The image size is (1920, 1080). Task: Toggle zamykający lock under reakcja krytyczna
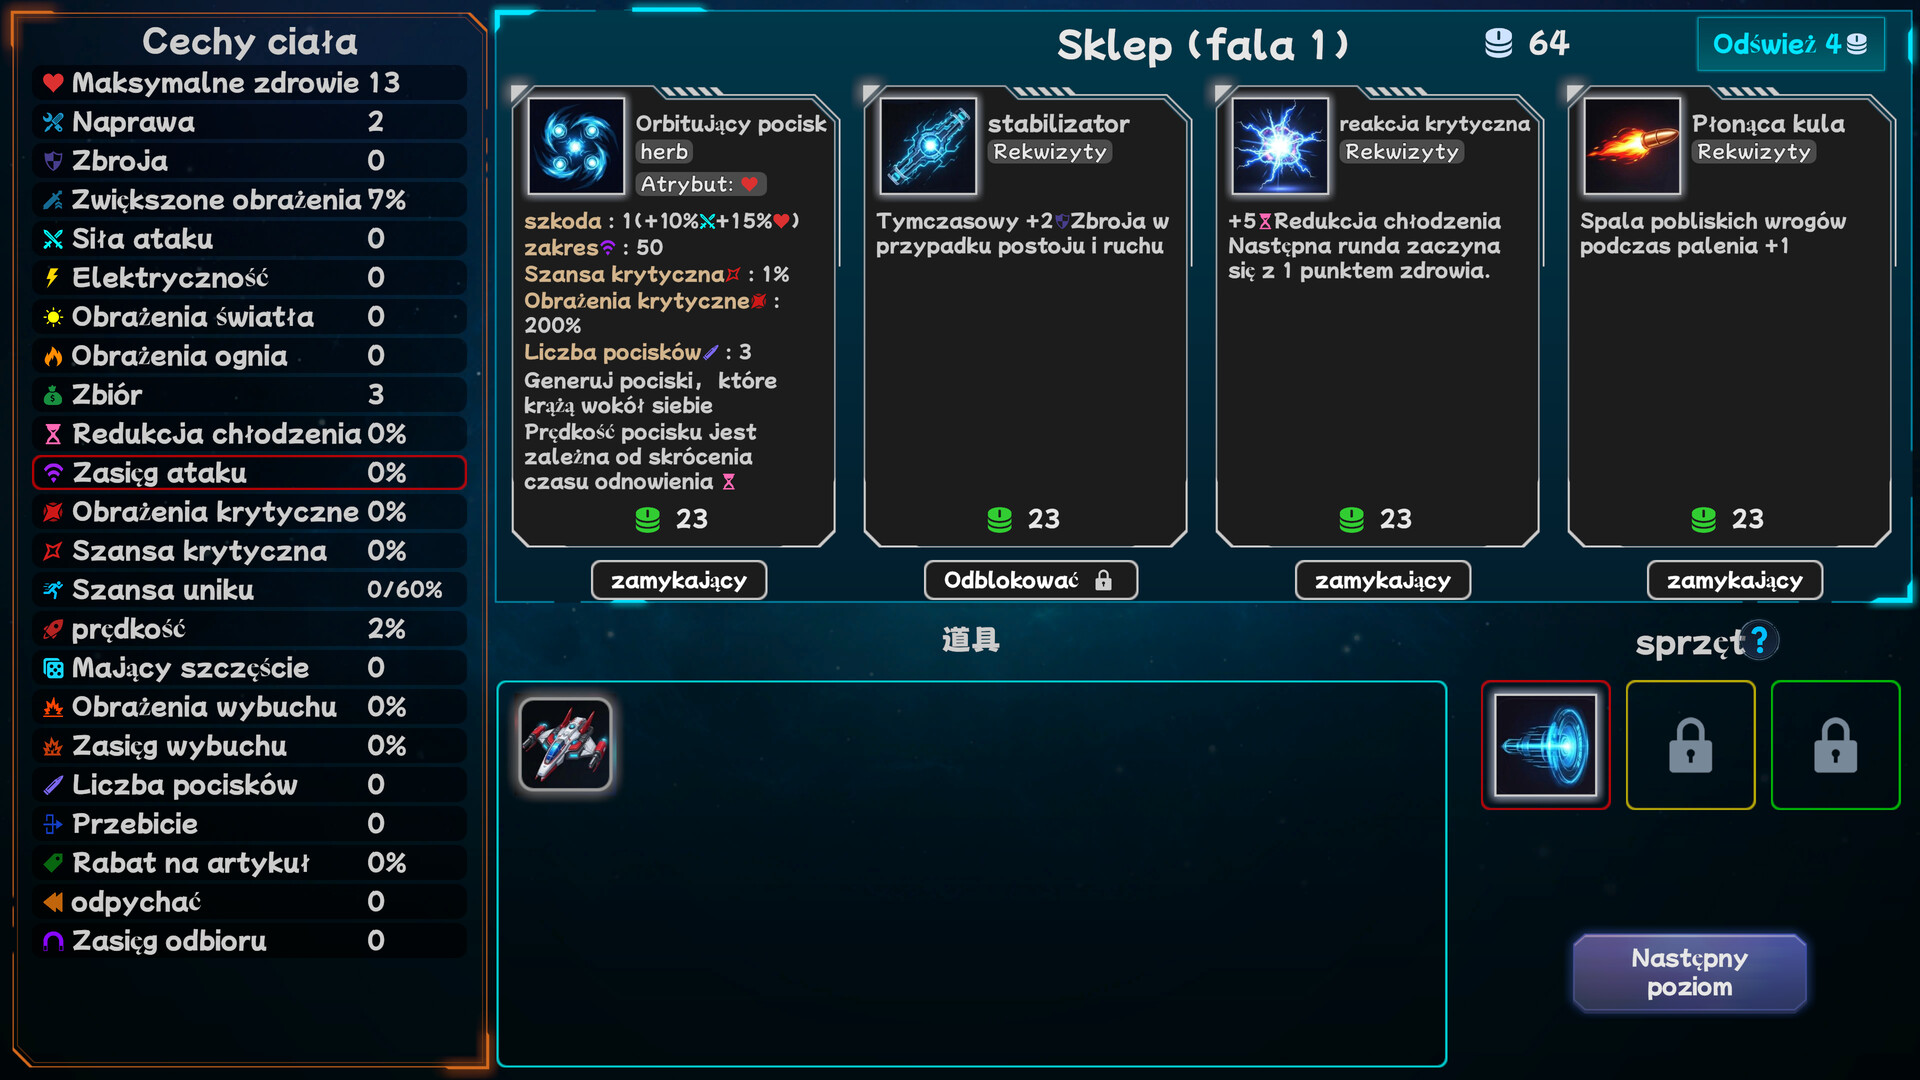[1383, 580]
